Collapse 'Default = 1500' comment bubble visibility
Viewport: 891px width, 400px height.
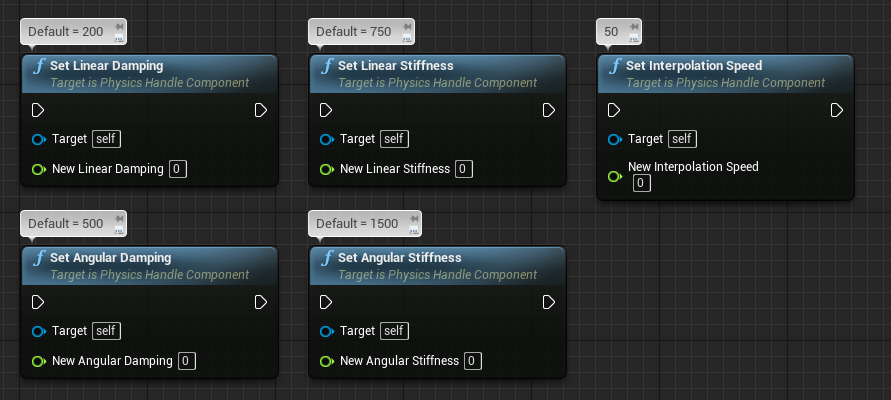[x=414, y=230]
